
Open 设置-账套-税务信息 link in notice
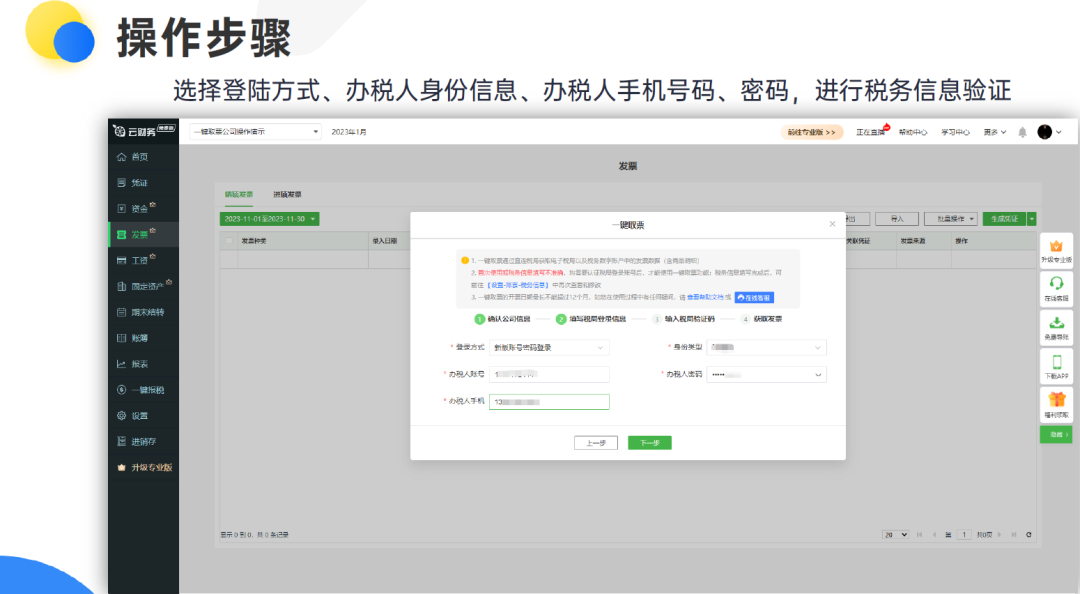point(518,285)
